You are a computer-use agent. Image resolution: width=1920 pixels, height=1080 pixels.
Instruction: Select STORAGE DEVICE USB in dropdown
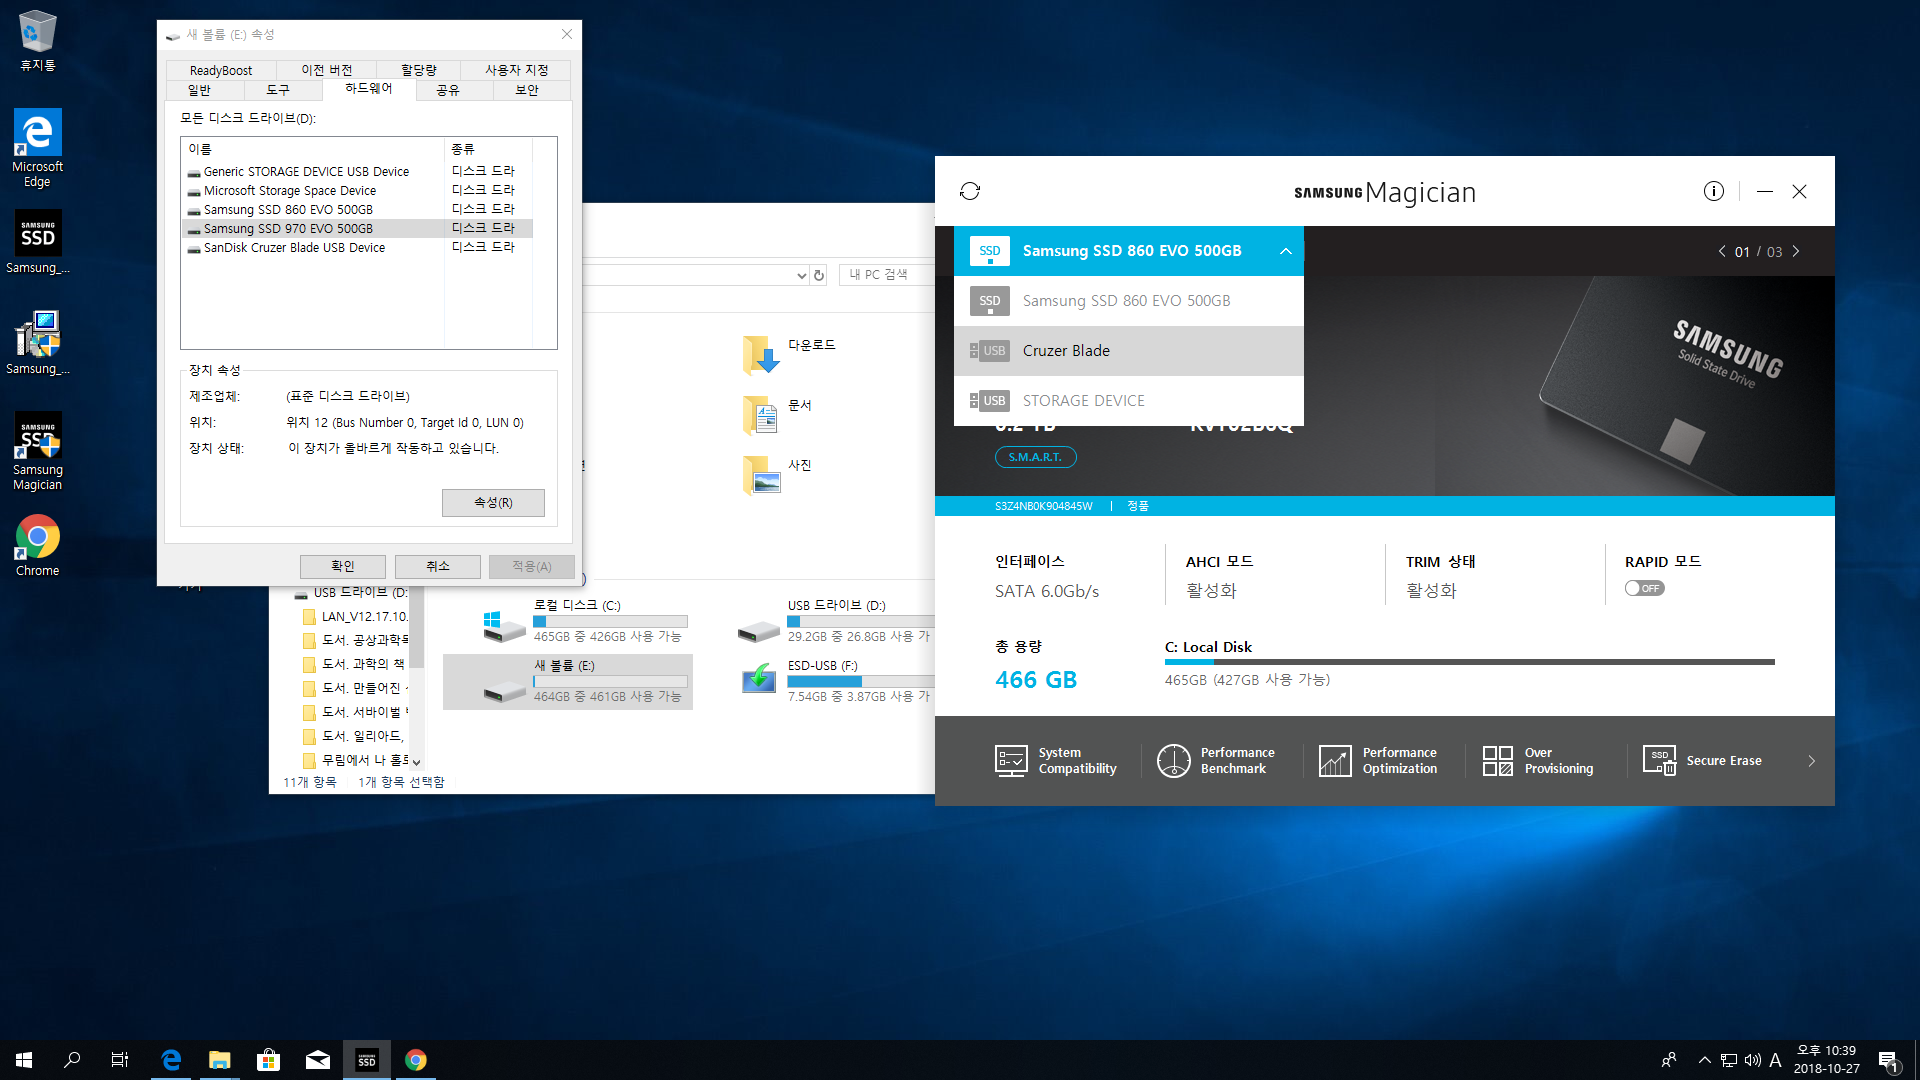(x=1129, y=401)
